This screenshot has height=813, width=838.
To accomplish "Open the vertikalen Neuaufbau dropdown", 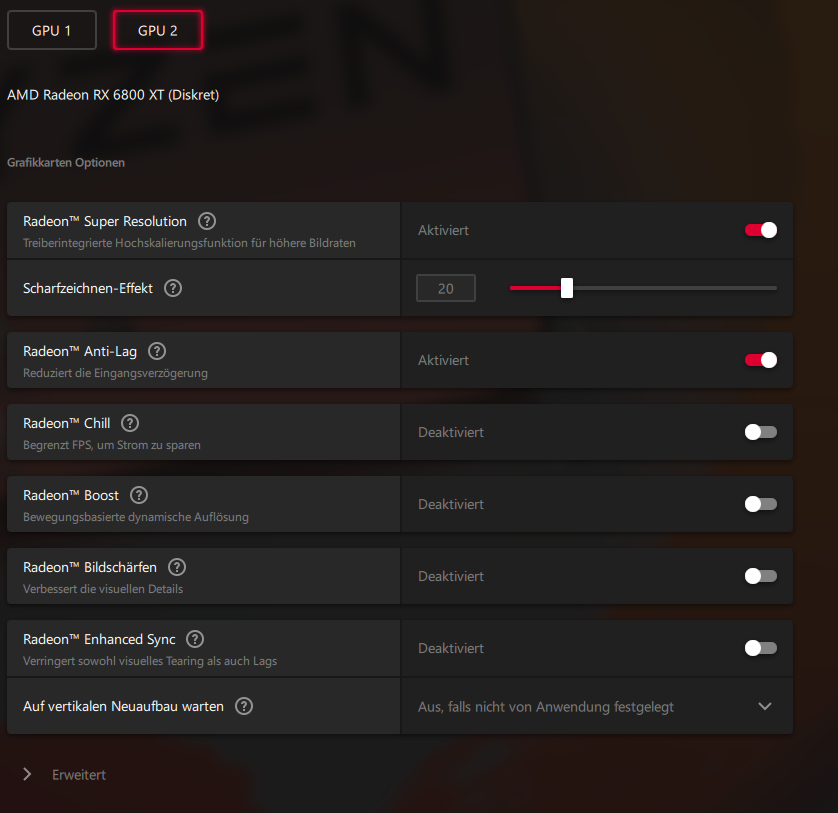I will [x=596, y=707].
